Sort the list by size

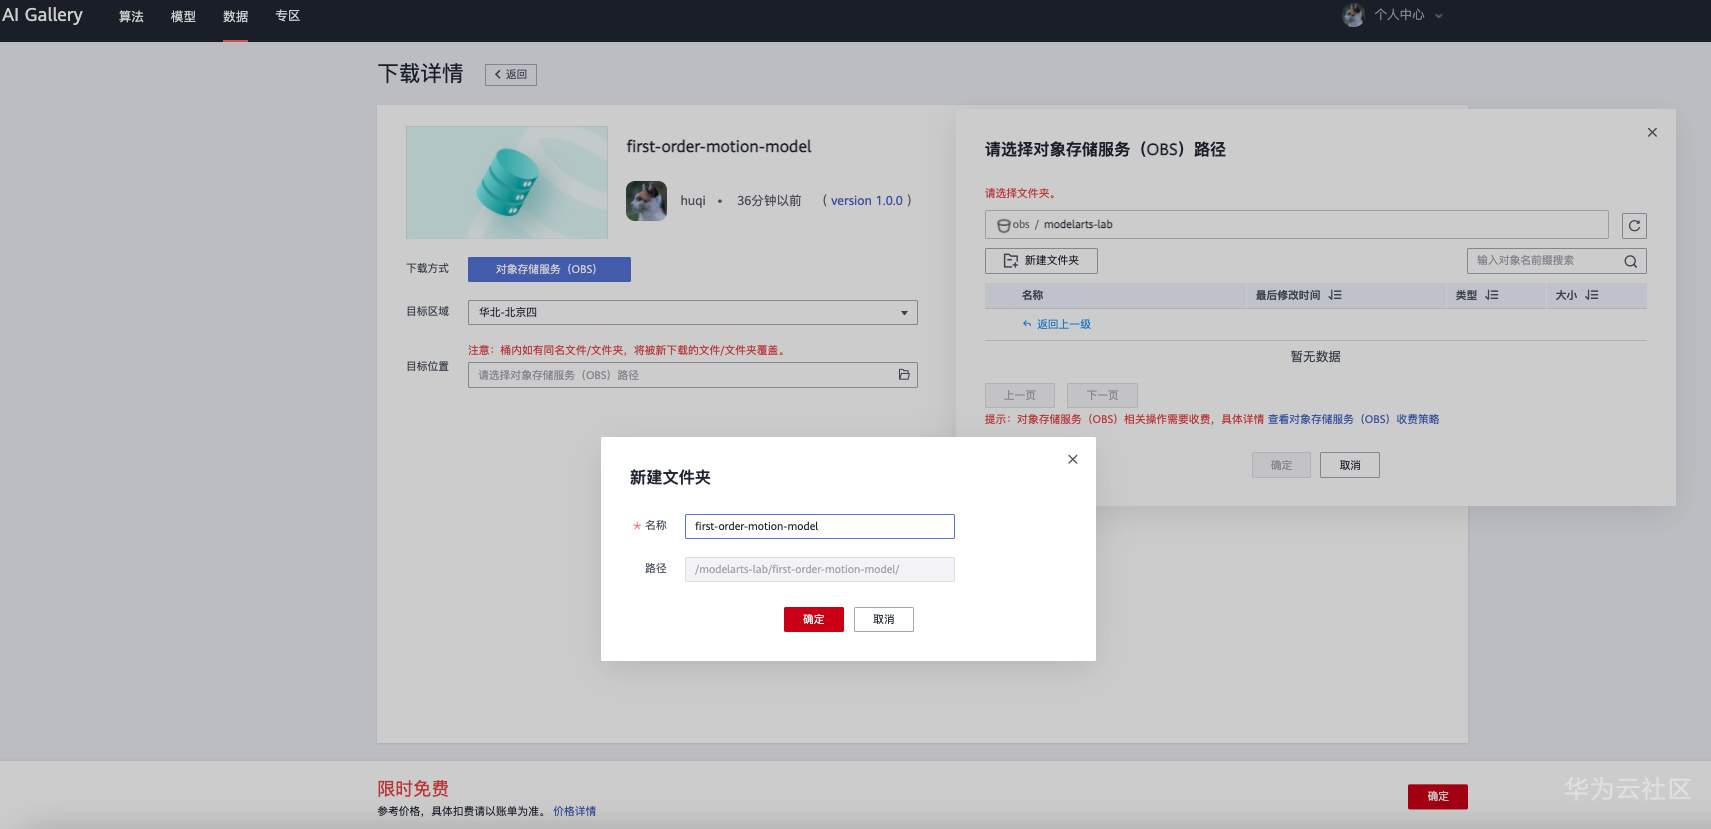[1592, 295]
